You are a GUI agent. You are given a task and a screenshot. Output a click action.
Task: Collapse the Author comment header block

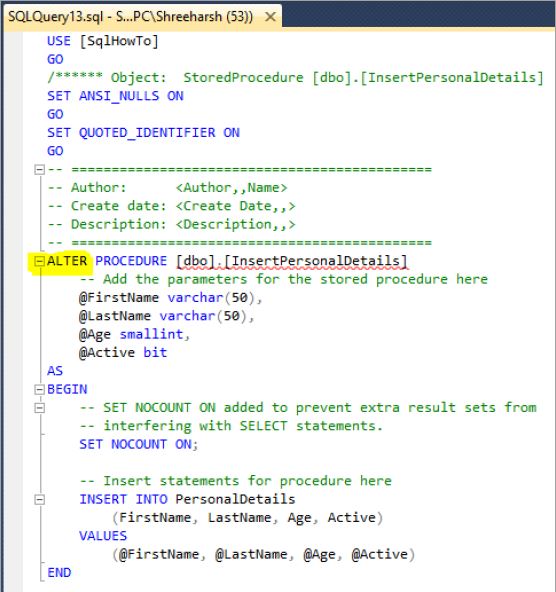click(x=39, y=170)
